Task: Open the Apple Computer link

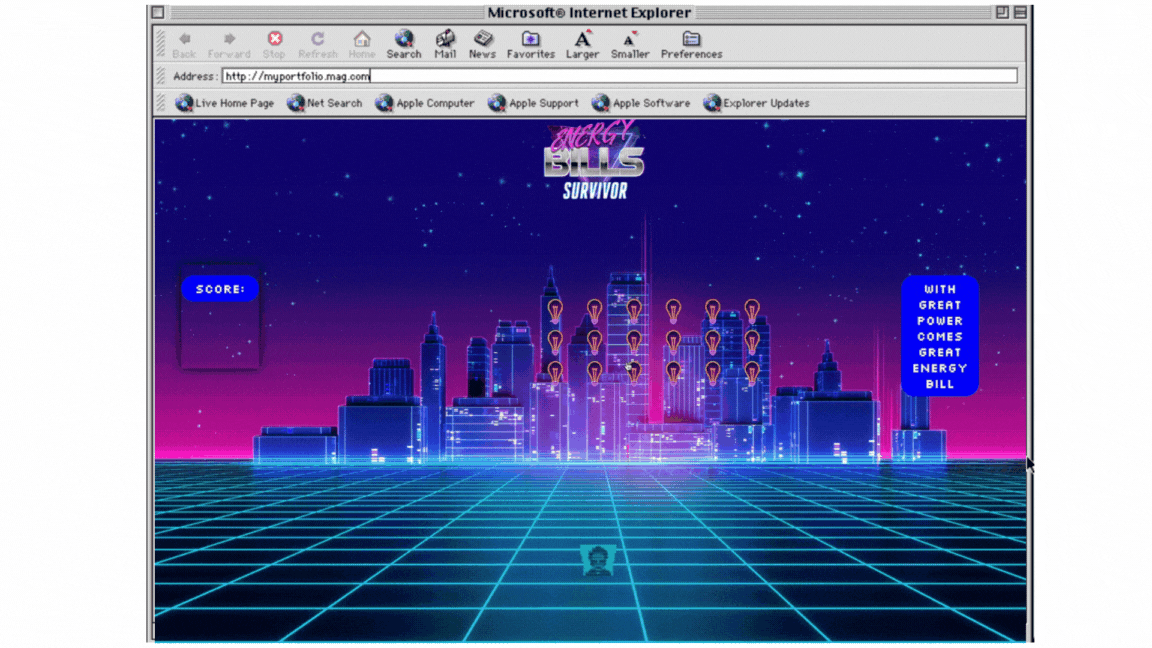Action: click(x=425, y=103)
